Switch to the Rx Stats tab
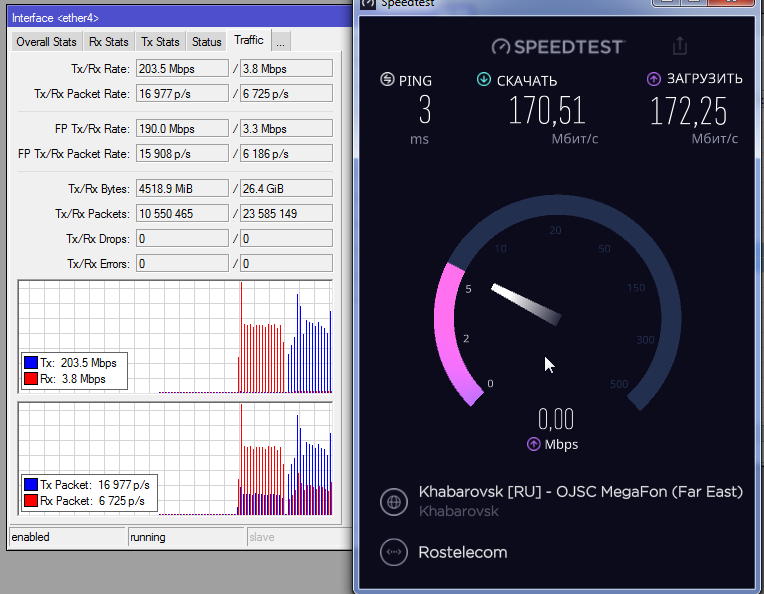 pos(109,42)
